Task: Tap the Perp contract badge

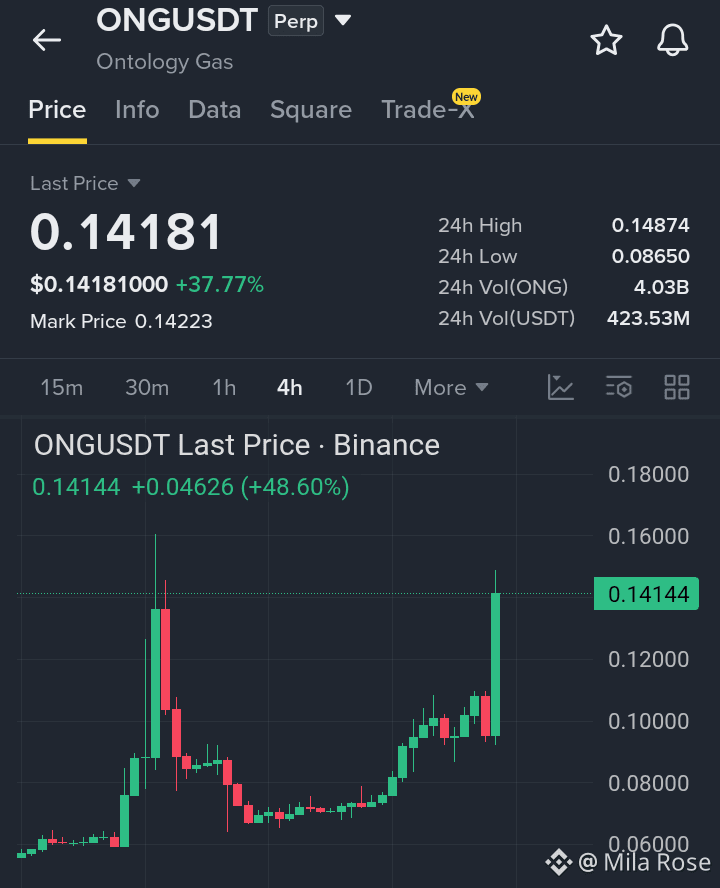Action: 296,21
